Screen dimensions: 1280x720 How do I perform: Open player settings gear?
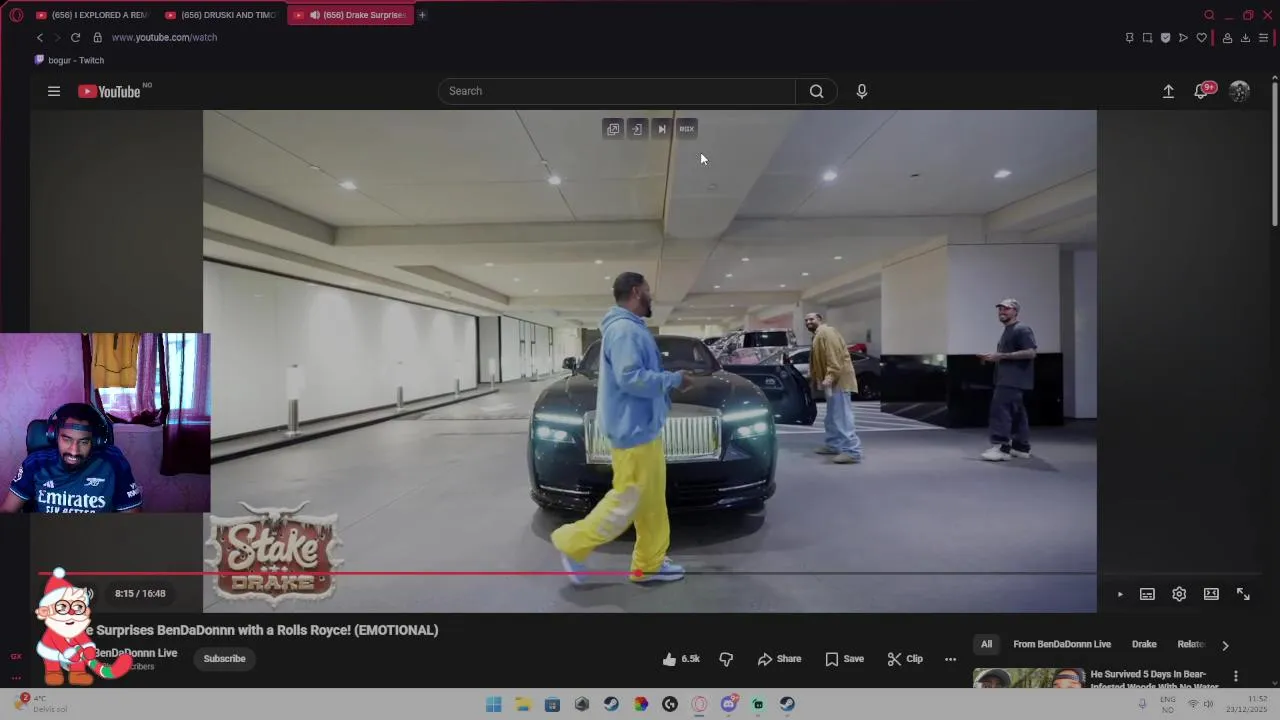point(1179,594)
